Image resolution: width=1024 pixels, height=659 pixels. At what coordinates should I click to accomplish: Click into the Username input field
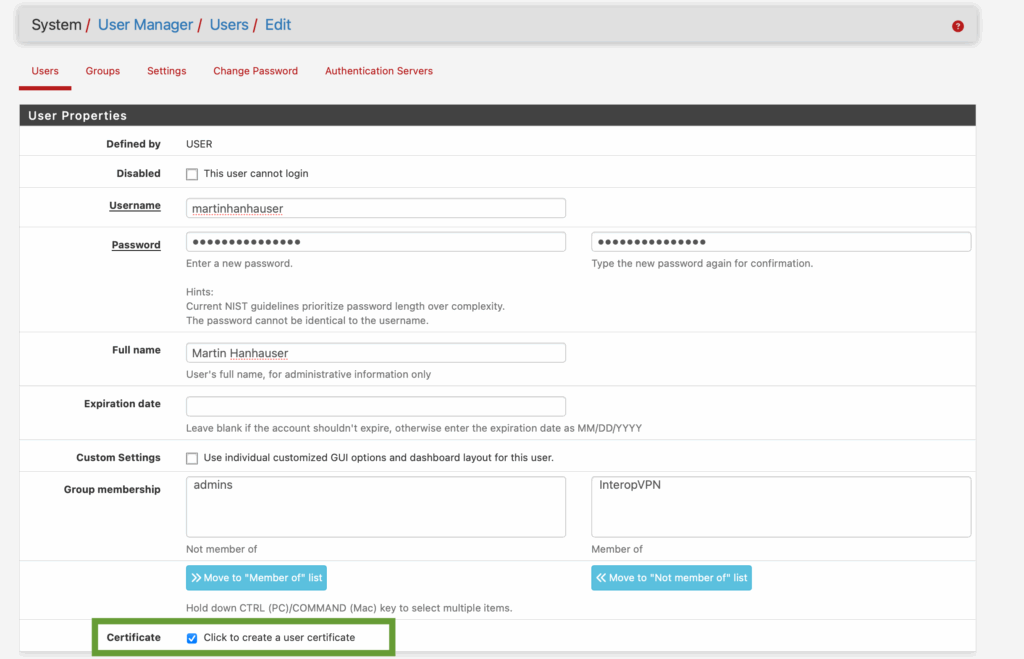click(376, 208)
